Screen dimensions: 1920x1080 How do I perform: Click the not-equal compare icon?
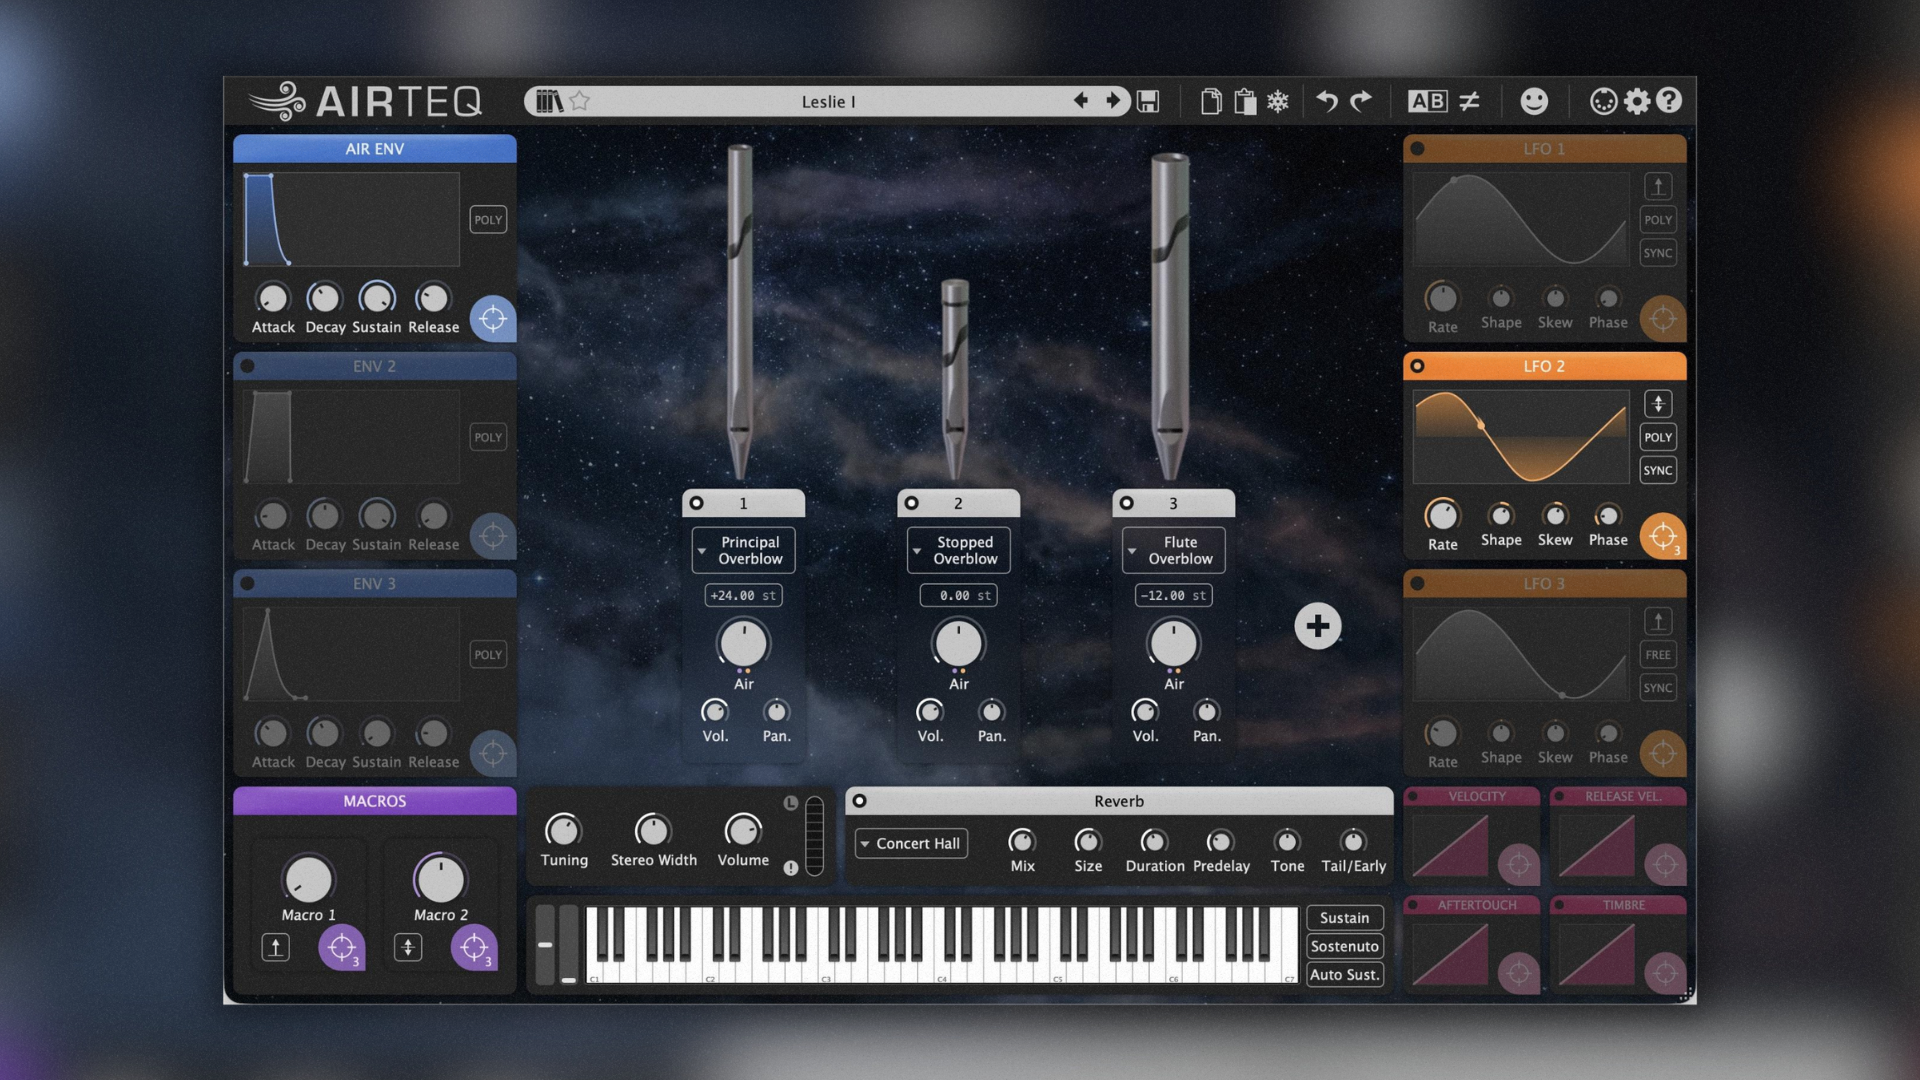click(1469, 101)
